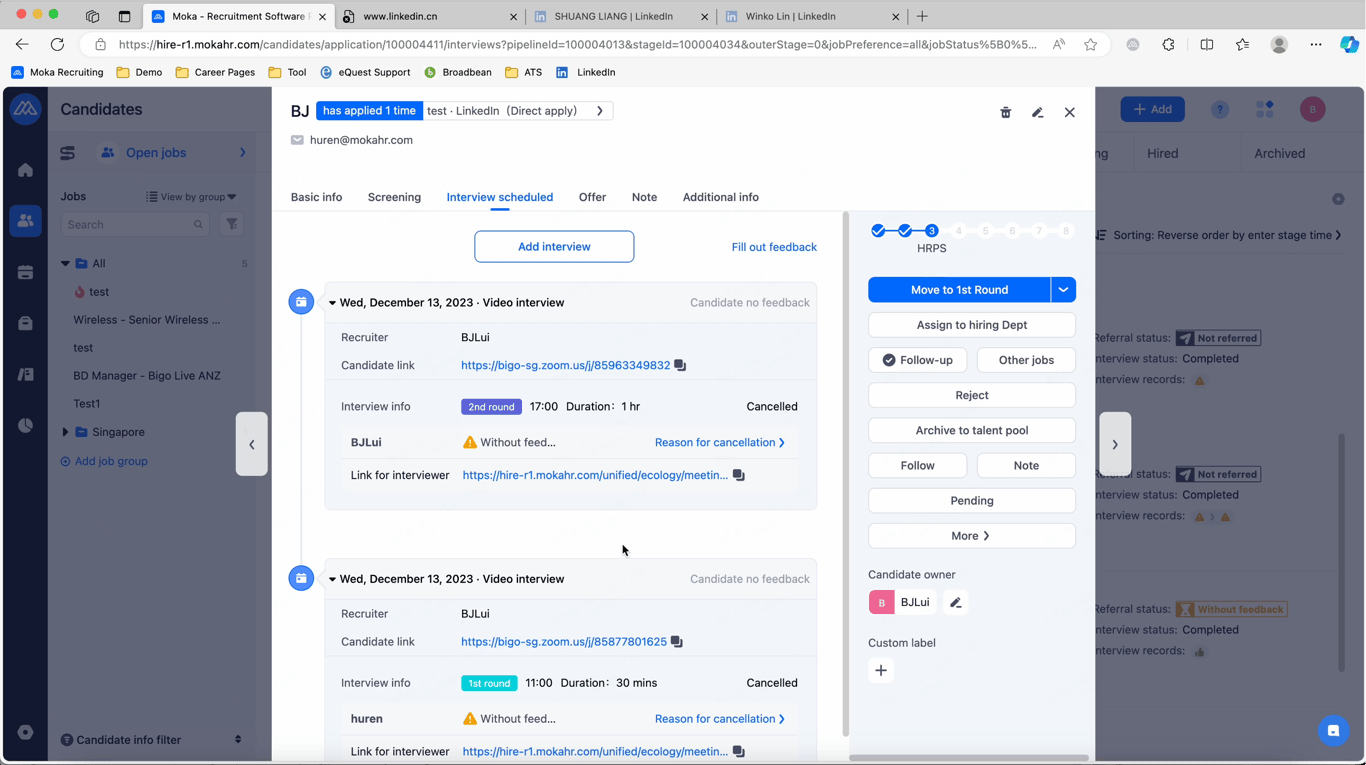Open the help question mark icon
This screenshot has height=765, width=1366.
[x=1220, y=109]
